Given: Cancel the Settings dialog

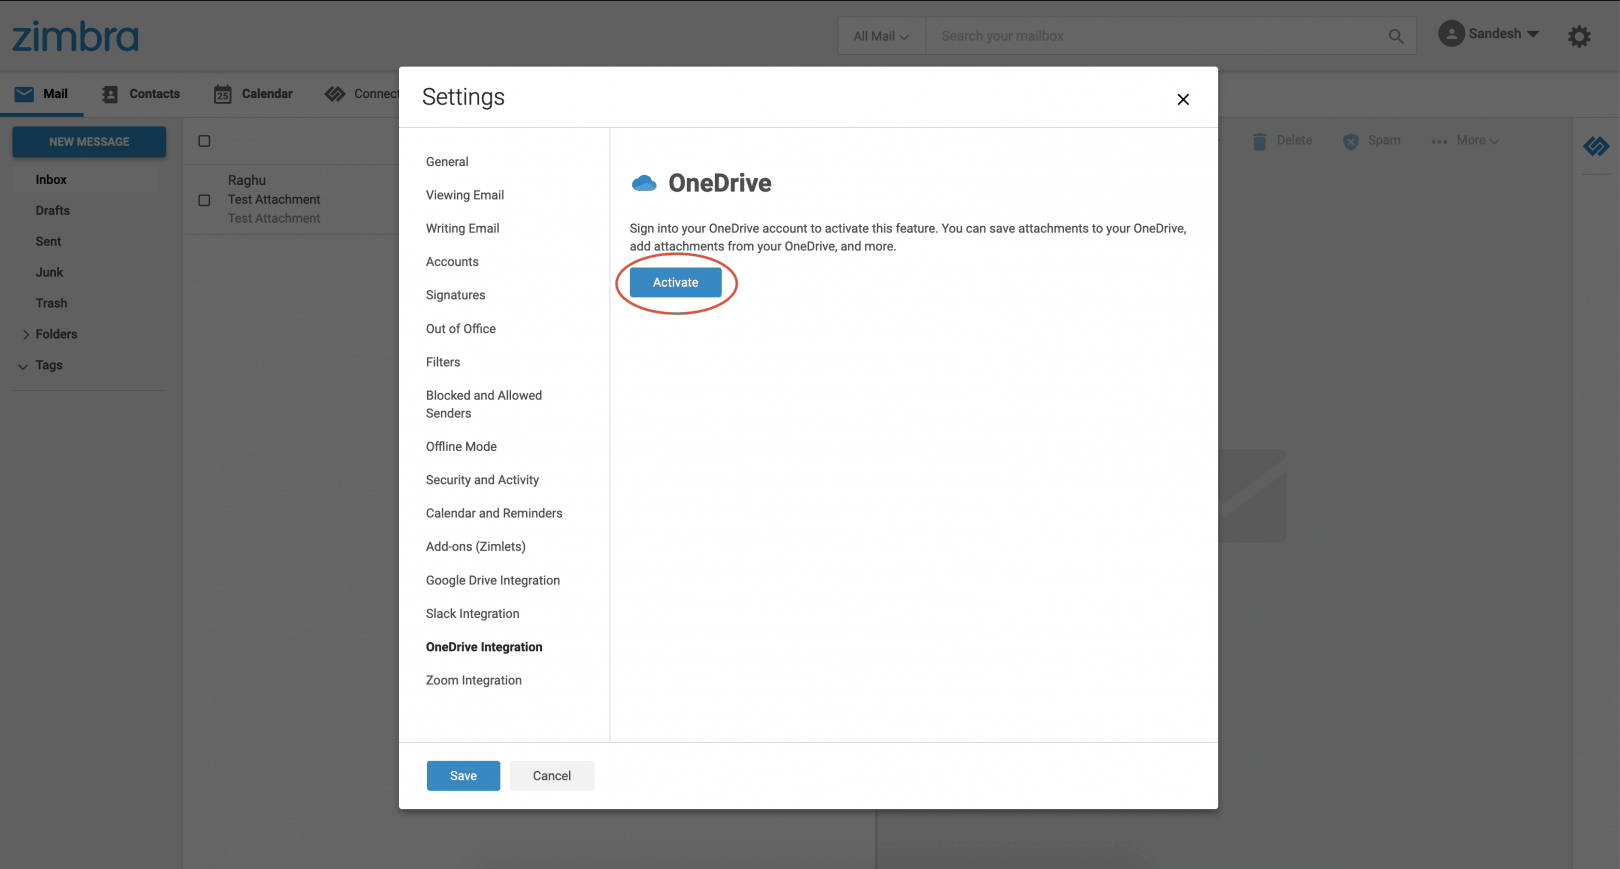Looking at the screenshot, I should [552, 776].
